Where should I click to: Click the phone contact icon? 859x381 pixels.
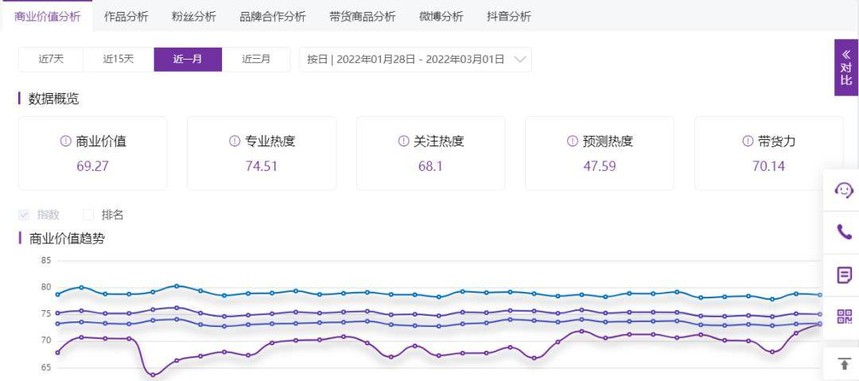[844, 232]
